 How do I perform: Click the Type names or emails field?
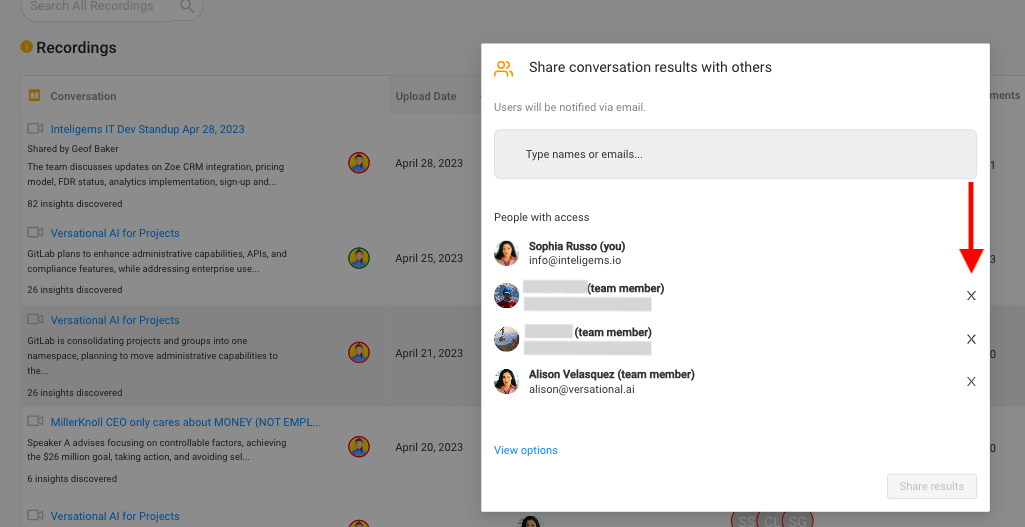[735, 154]
